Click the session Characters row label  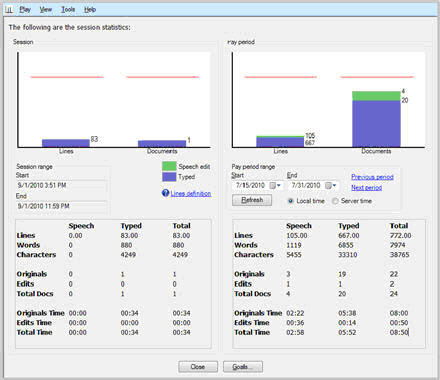click(x=36, y=255)
